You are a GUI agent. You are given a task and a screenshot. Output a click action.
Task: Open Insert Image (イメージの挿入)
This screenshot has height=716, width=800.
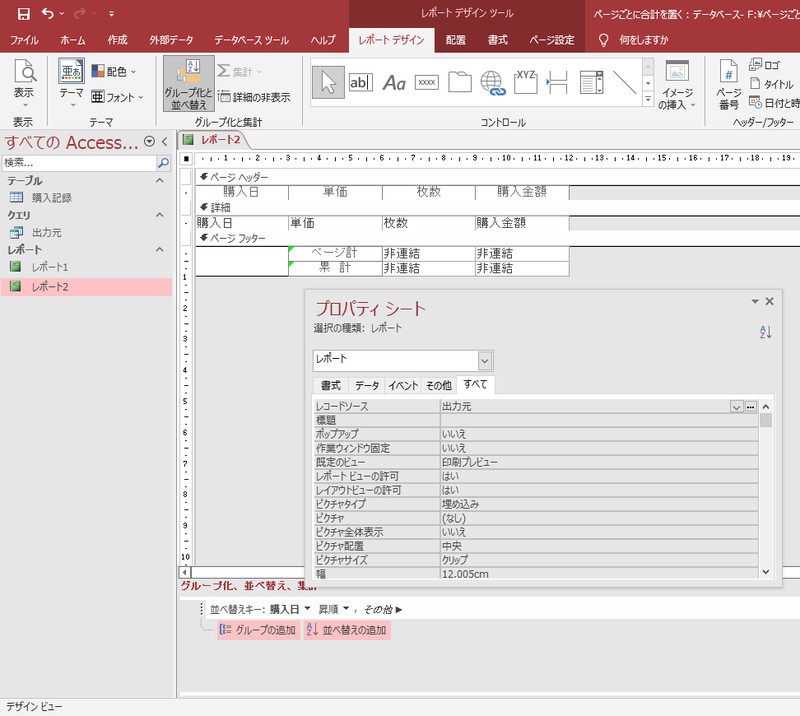[x=677, y=85]
